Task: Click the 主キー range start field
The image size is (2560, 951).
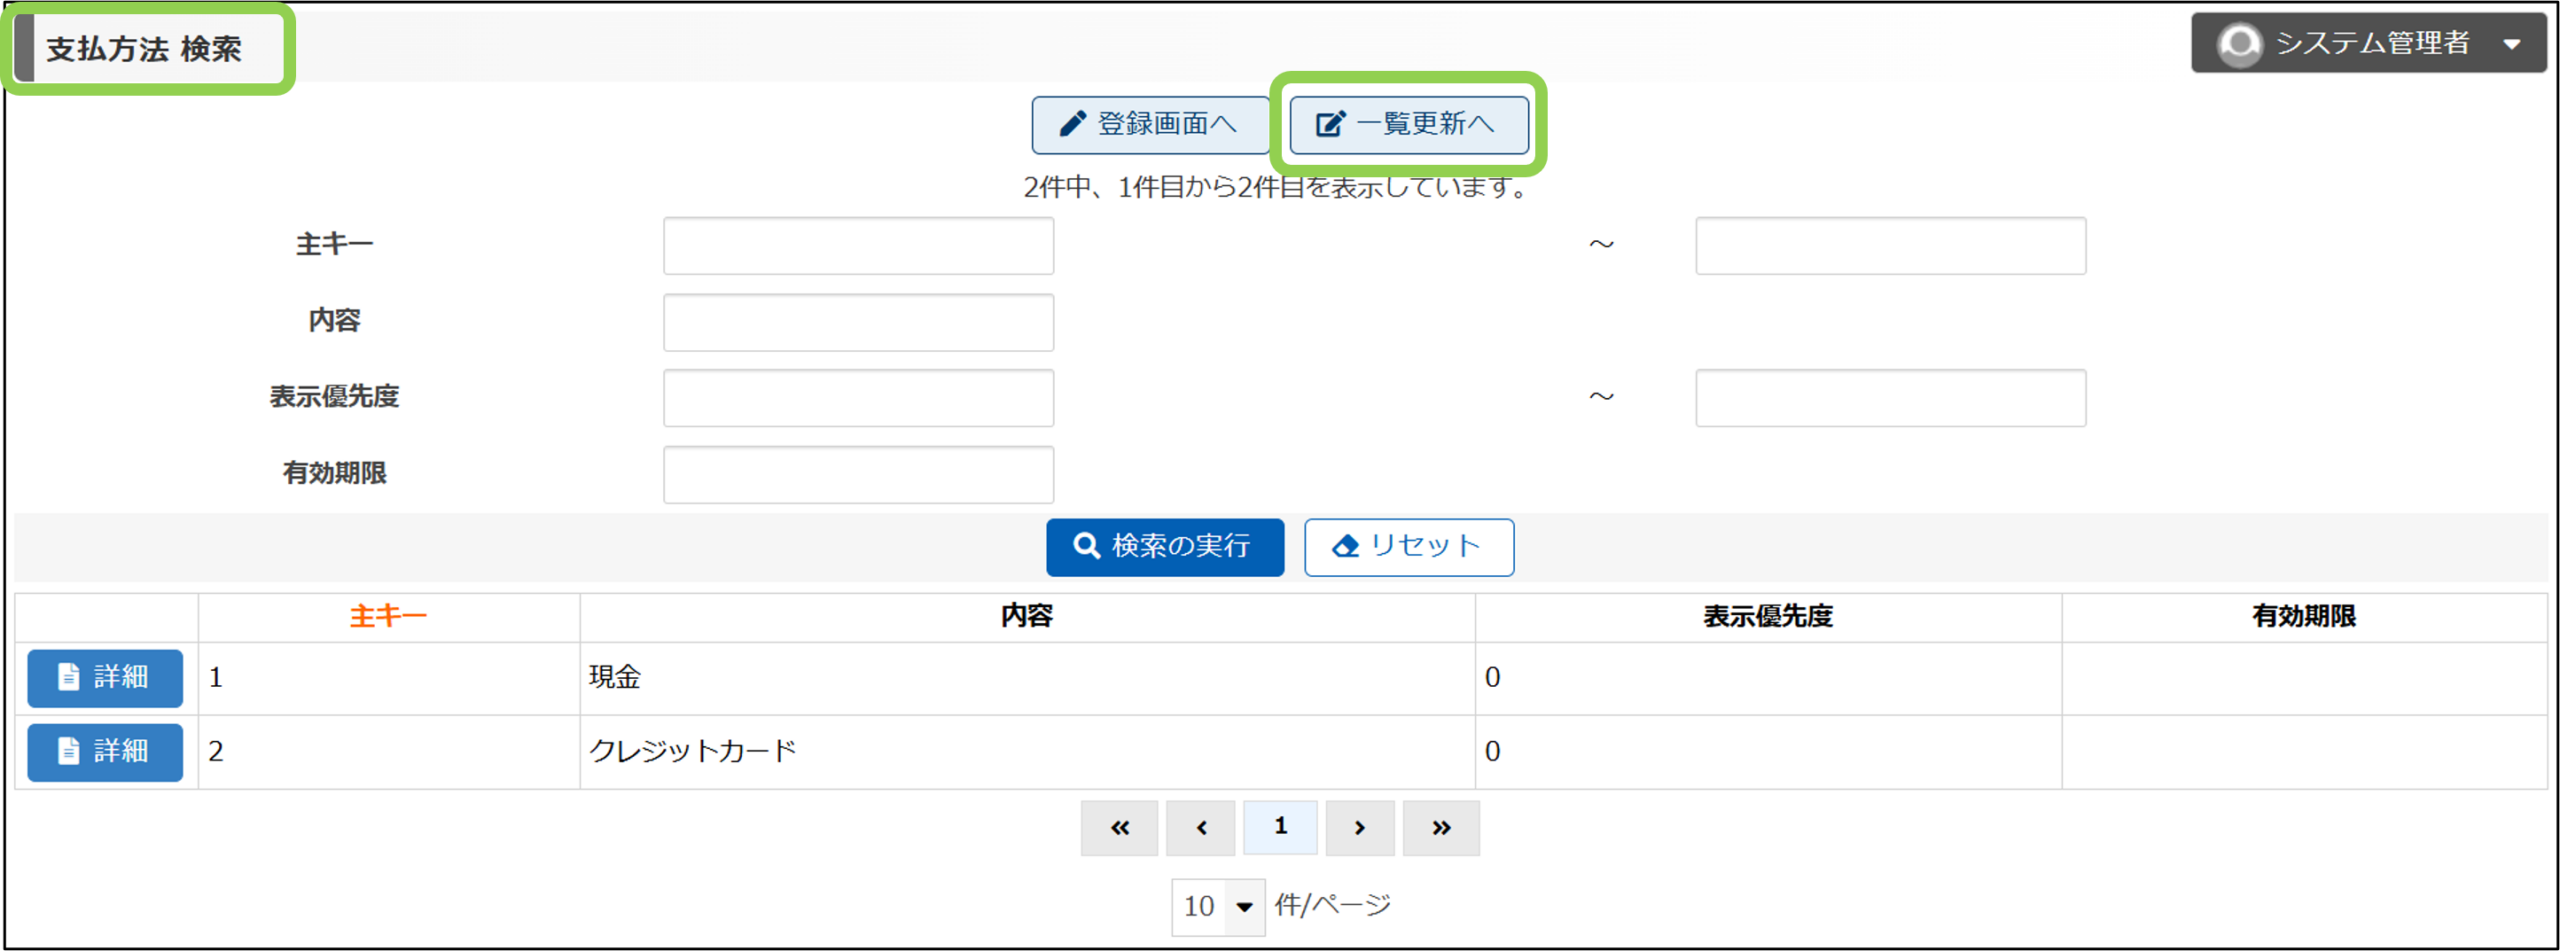Action: 858,246
